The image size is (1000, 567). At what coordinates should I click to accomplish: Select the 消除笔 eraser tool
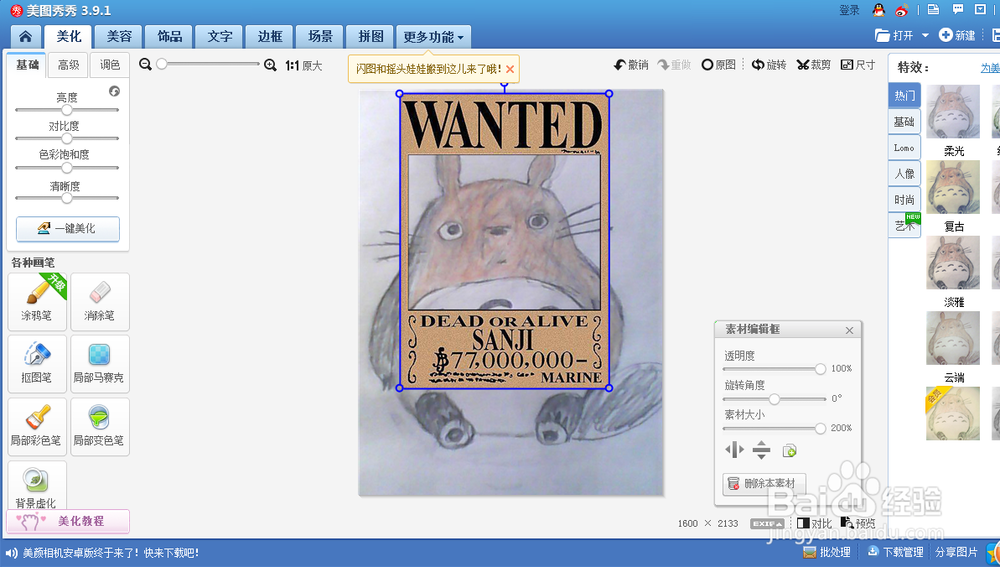tap(99, 302)
